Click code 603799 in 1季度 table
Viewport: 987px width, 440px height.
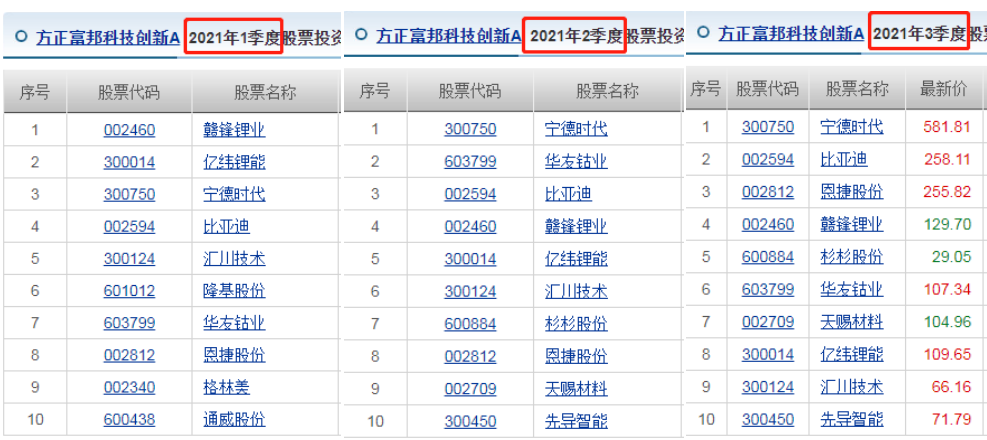coord(129,323)
